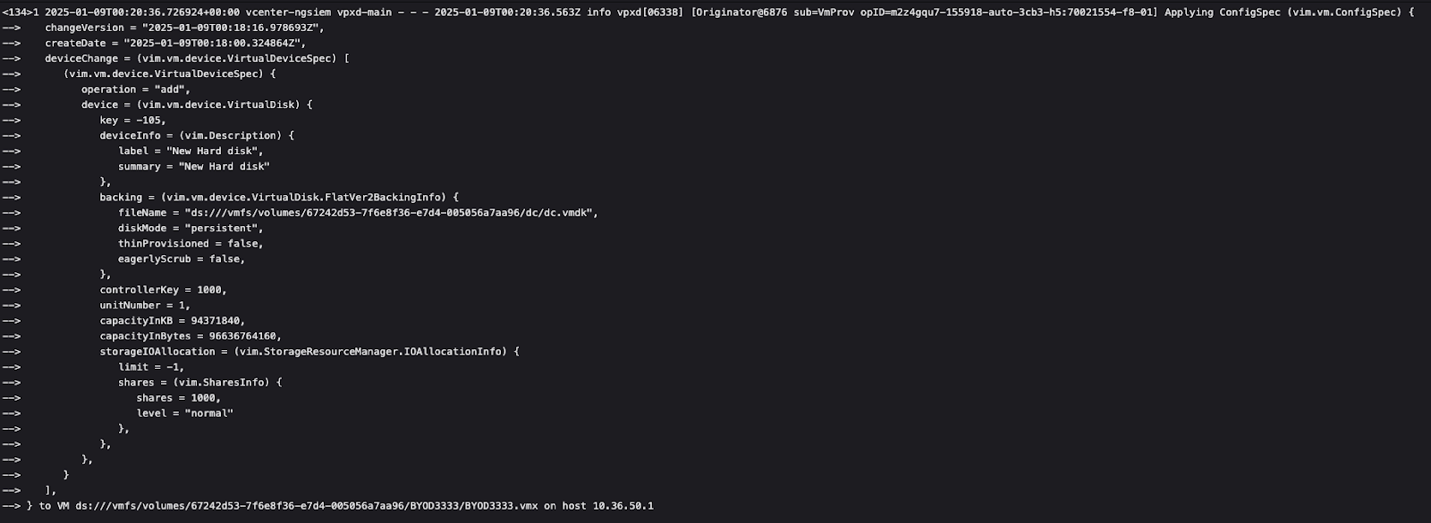The width and height of the screenshot is (1431, 523).
Task: Click the controllerKey = 1000 line
Action: (163, 289)
